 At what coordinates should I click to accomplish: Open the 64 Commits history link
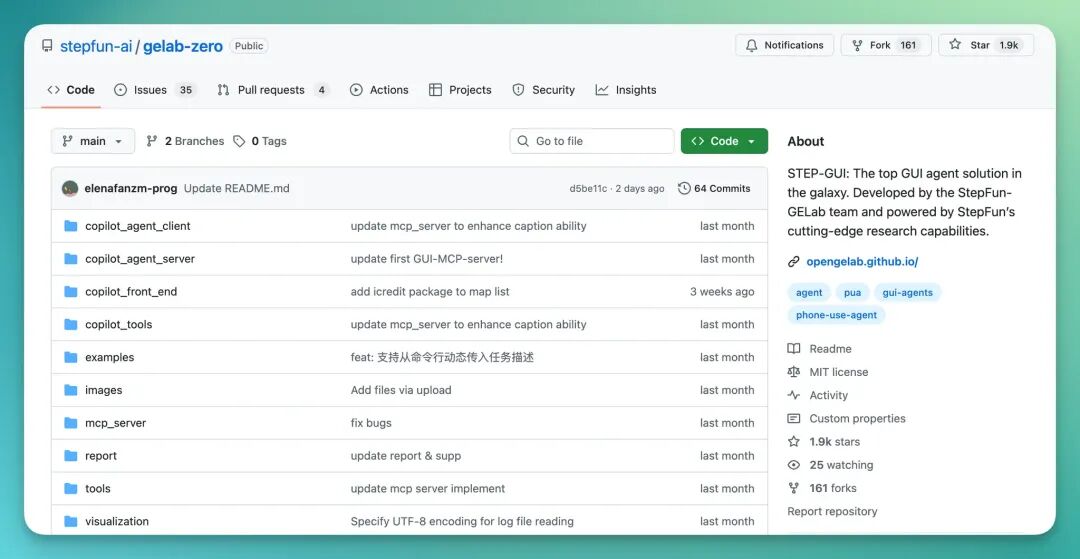point(714,188)
